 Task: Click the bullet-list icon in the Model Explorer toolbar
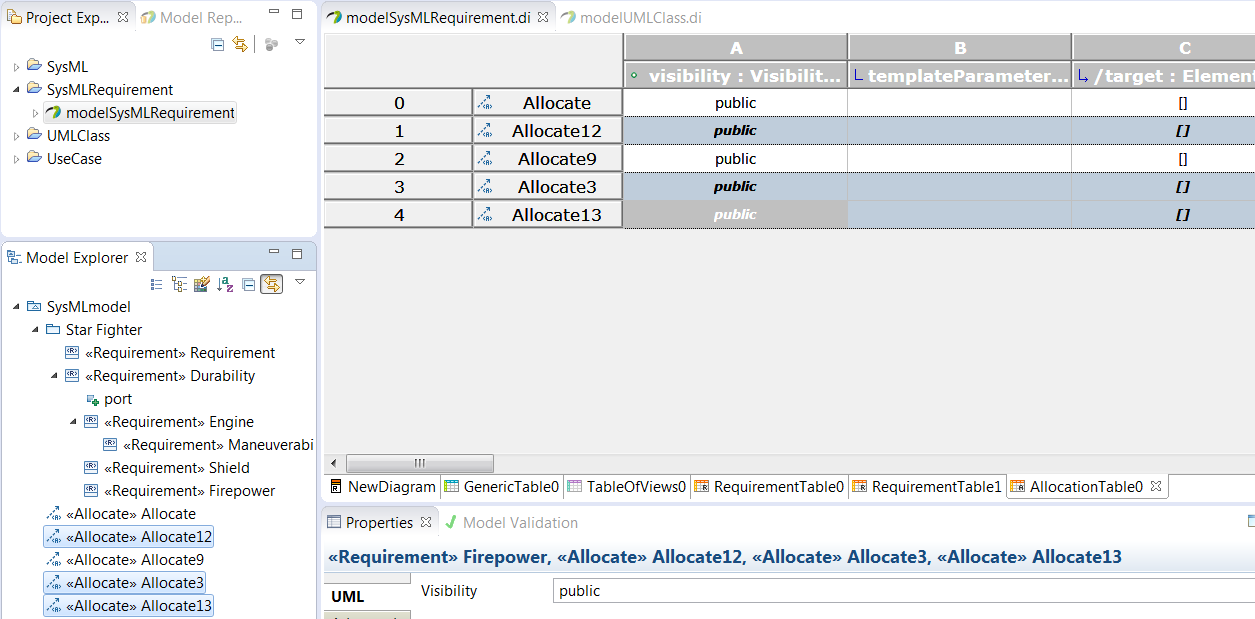pyautogui.click(x=157, y=284)
